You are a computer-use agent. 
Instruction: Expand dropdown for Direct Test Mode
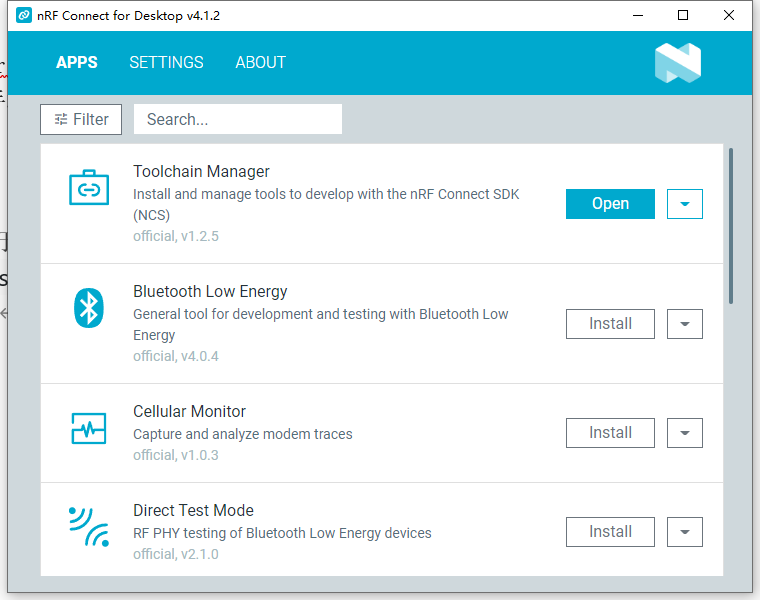click(684, 532)
